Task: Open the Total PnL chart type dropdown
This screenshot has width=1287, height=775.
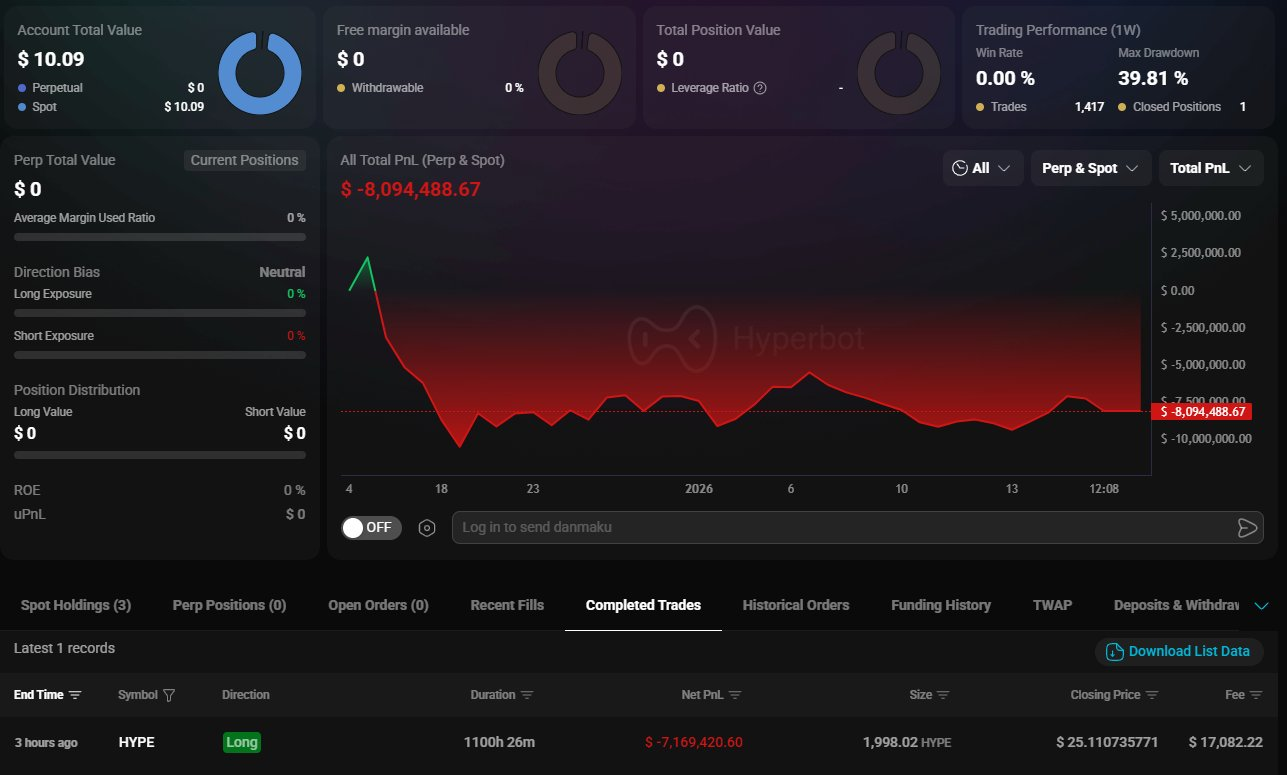Action: tap(1210, 168)
